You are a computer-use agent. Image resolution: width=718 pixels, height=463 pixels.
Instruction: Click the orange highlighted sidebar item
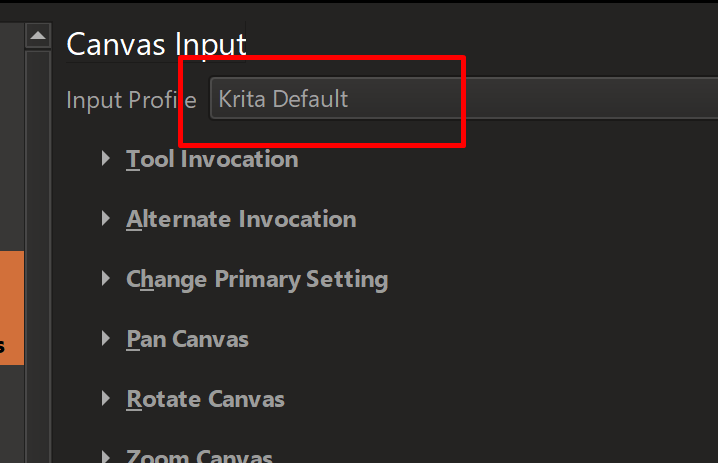click(x=11, y=308)
